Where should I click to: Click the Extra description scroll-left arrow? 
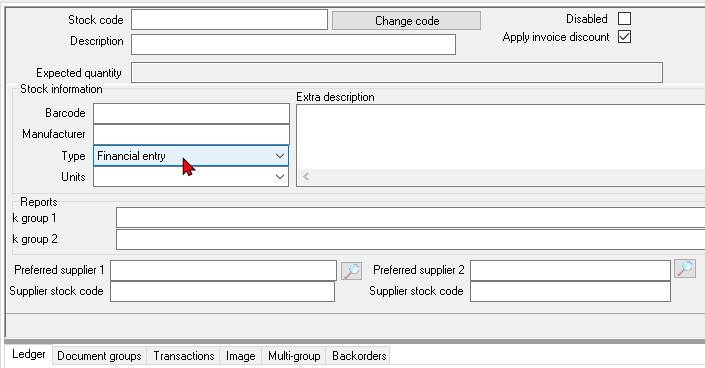point(306,177)
